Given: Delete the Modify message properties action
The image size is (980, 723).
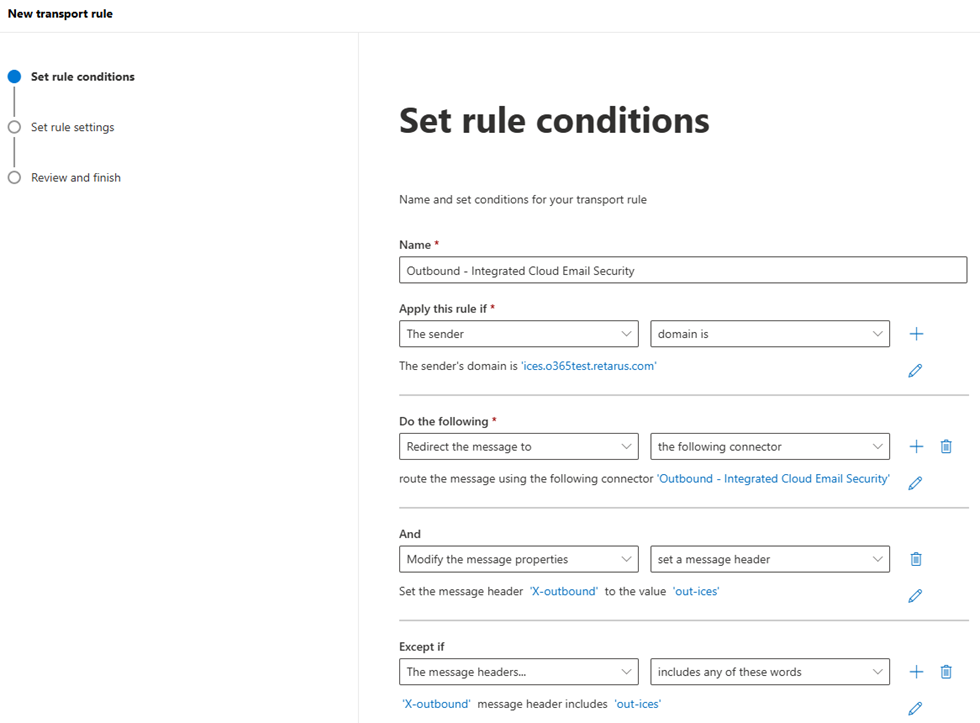Looking at the screenshot, I should click(x=916, y=560).
